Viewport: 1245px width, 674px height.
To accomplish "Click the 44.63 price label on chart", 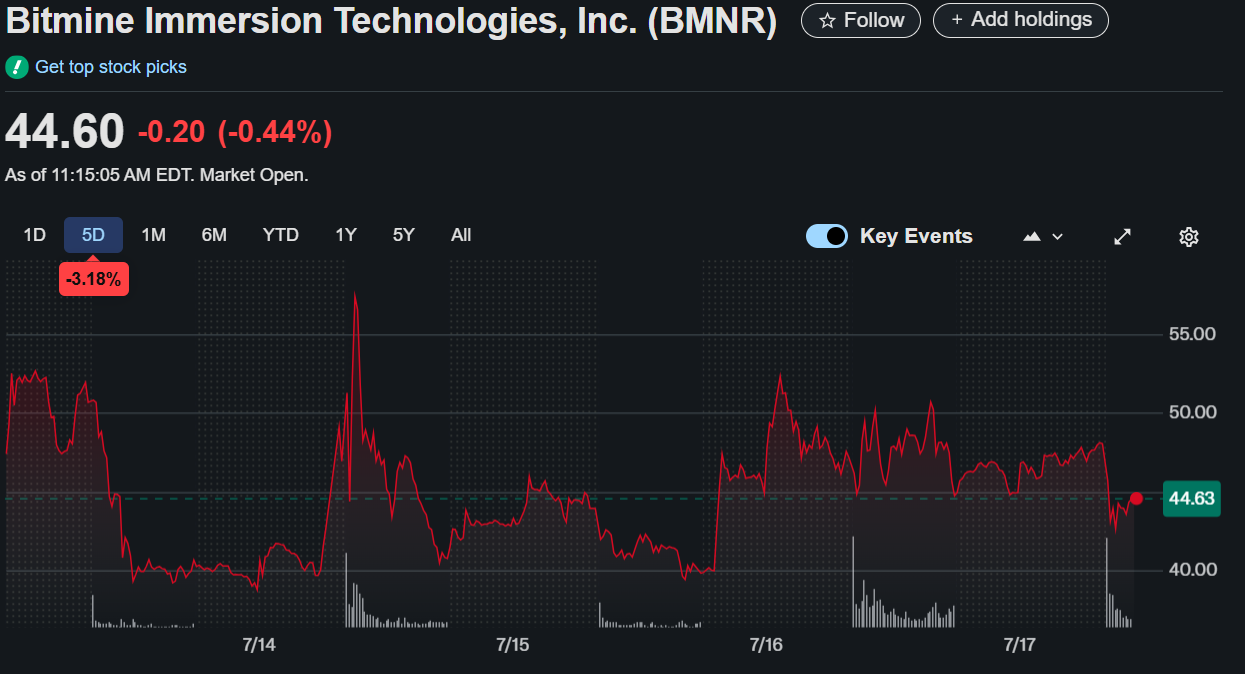I will [x=1191, y=499].
